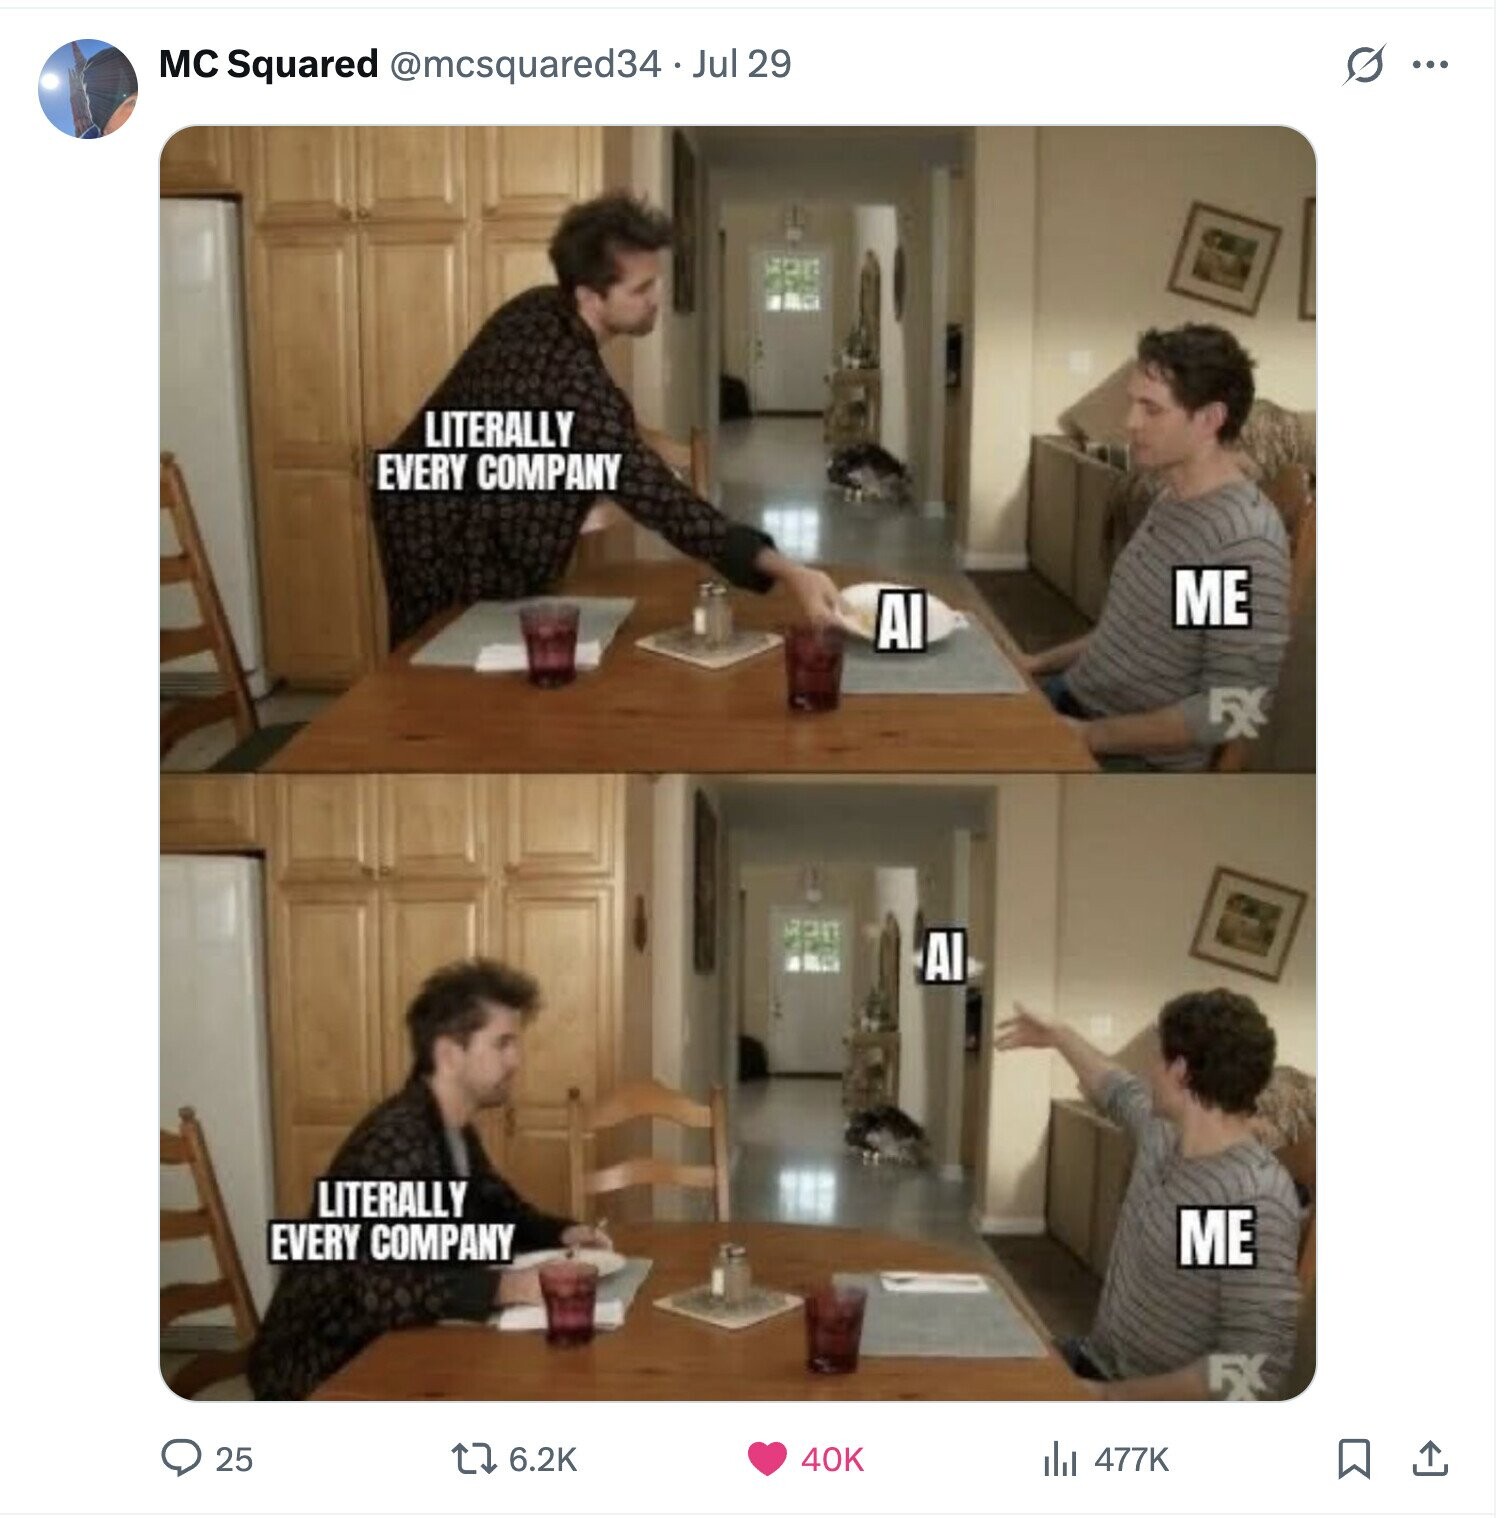Click the retweet arrows icon
Screen dimensions: 1504x1518
coord(474,1458)
